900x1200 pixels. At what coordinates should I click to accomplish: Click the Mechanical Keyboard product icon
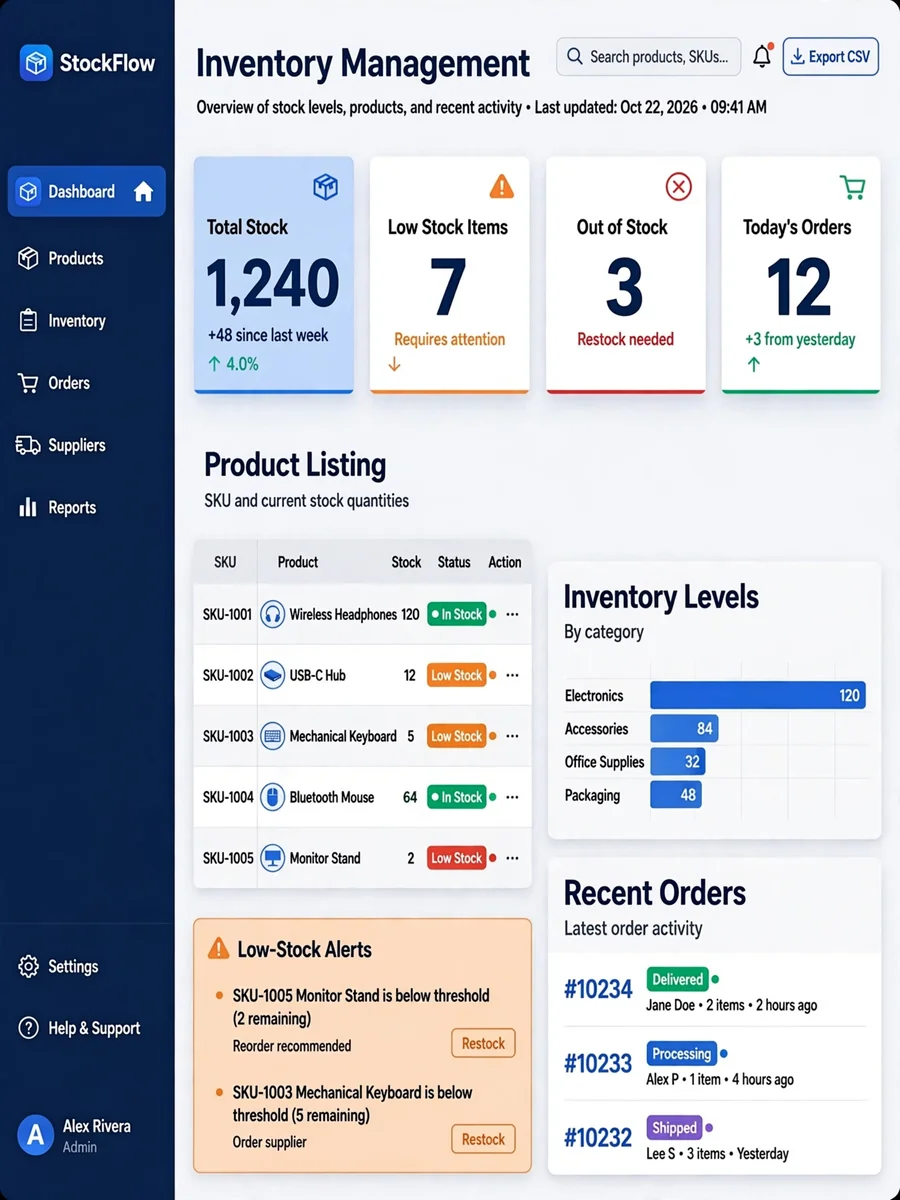(x=272, y=736)
